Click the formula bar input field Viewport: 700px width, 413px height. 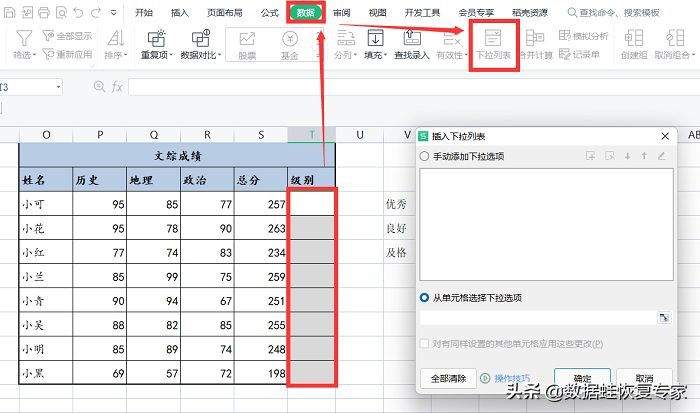point(414,87)
